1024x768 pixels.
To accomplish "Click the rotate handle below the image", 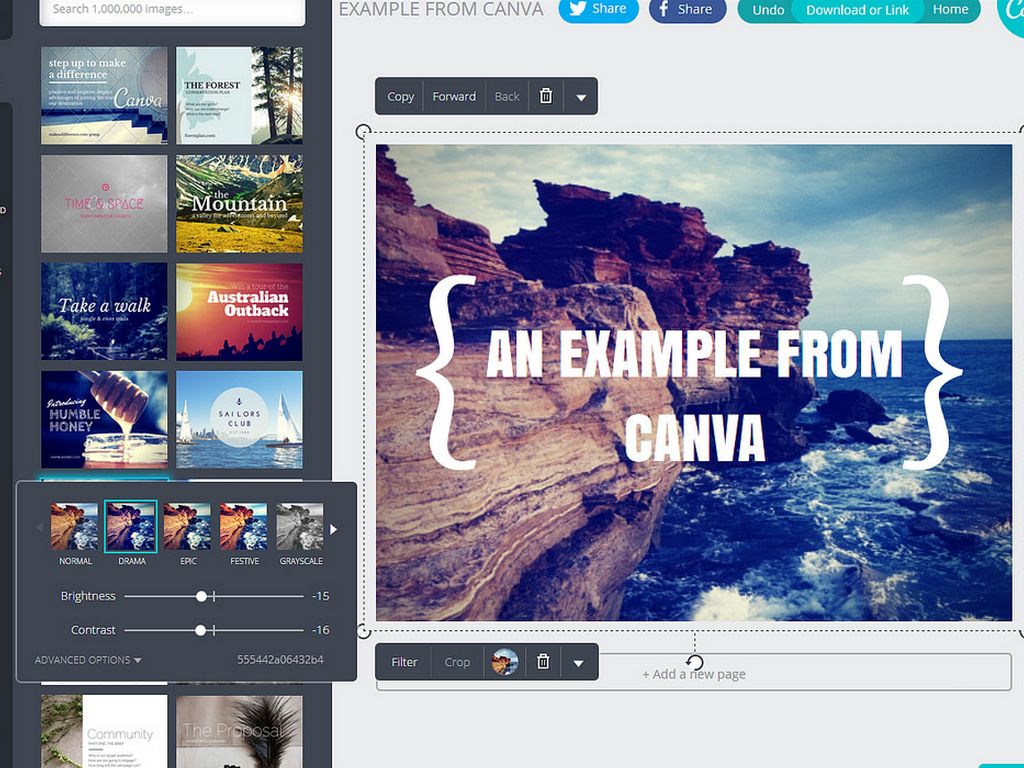I will pyautogui.click(x=695, y=662).
